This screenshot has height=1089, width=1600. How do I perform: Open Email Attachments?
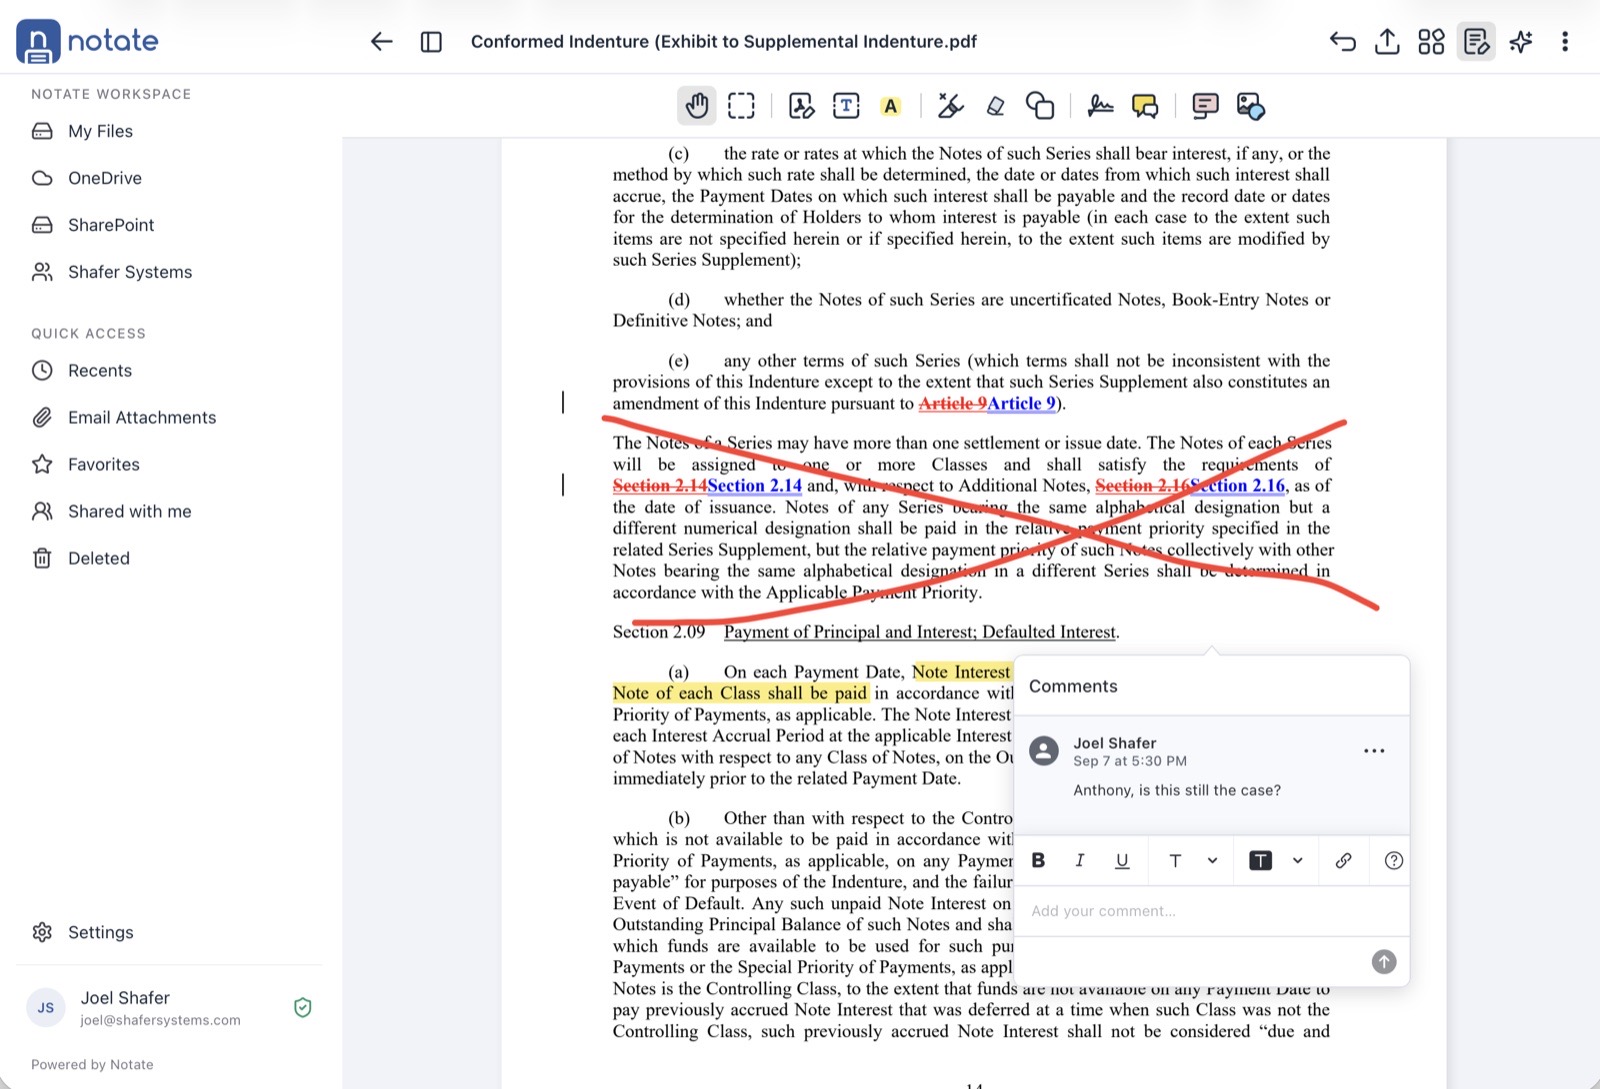point(142,417)
